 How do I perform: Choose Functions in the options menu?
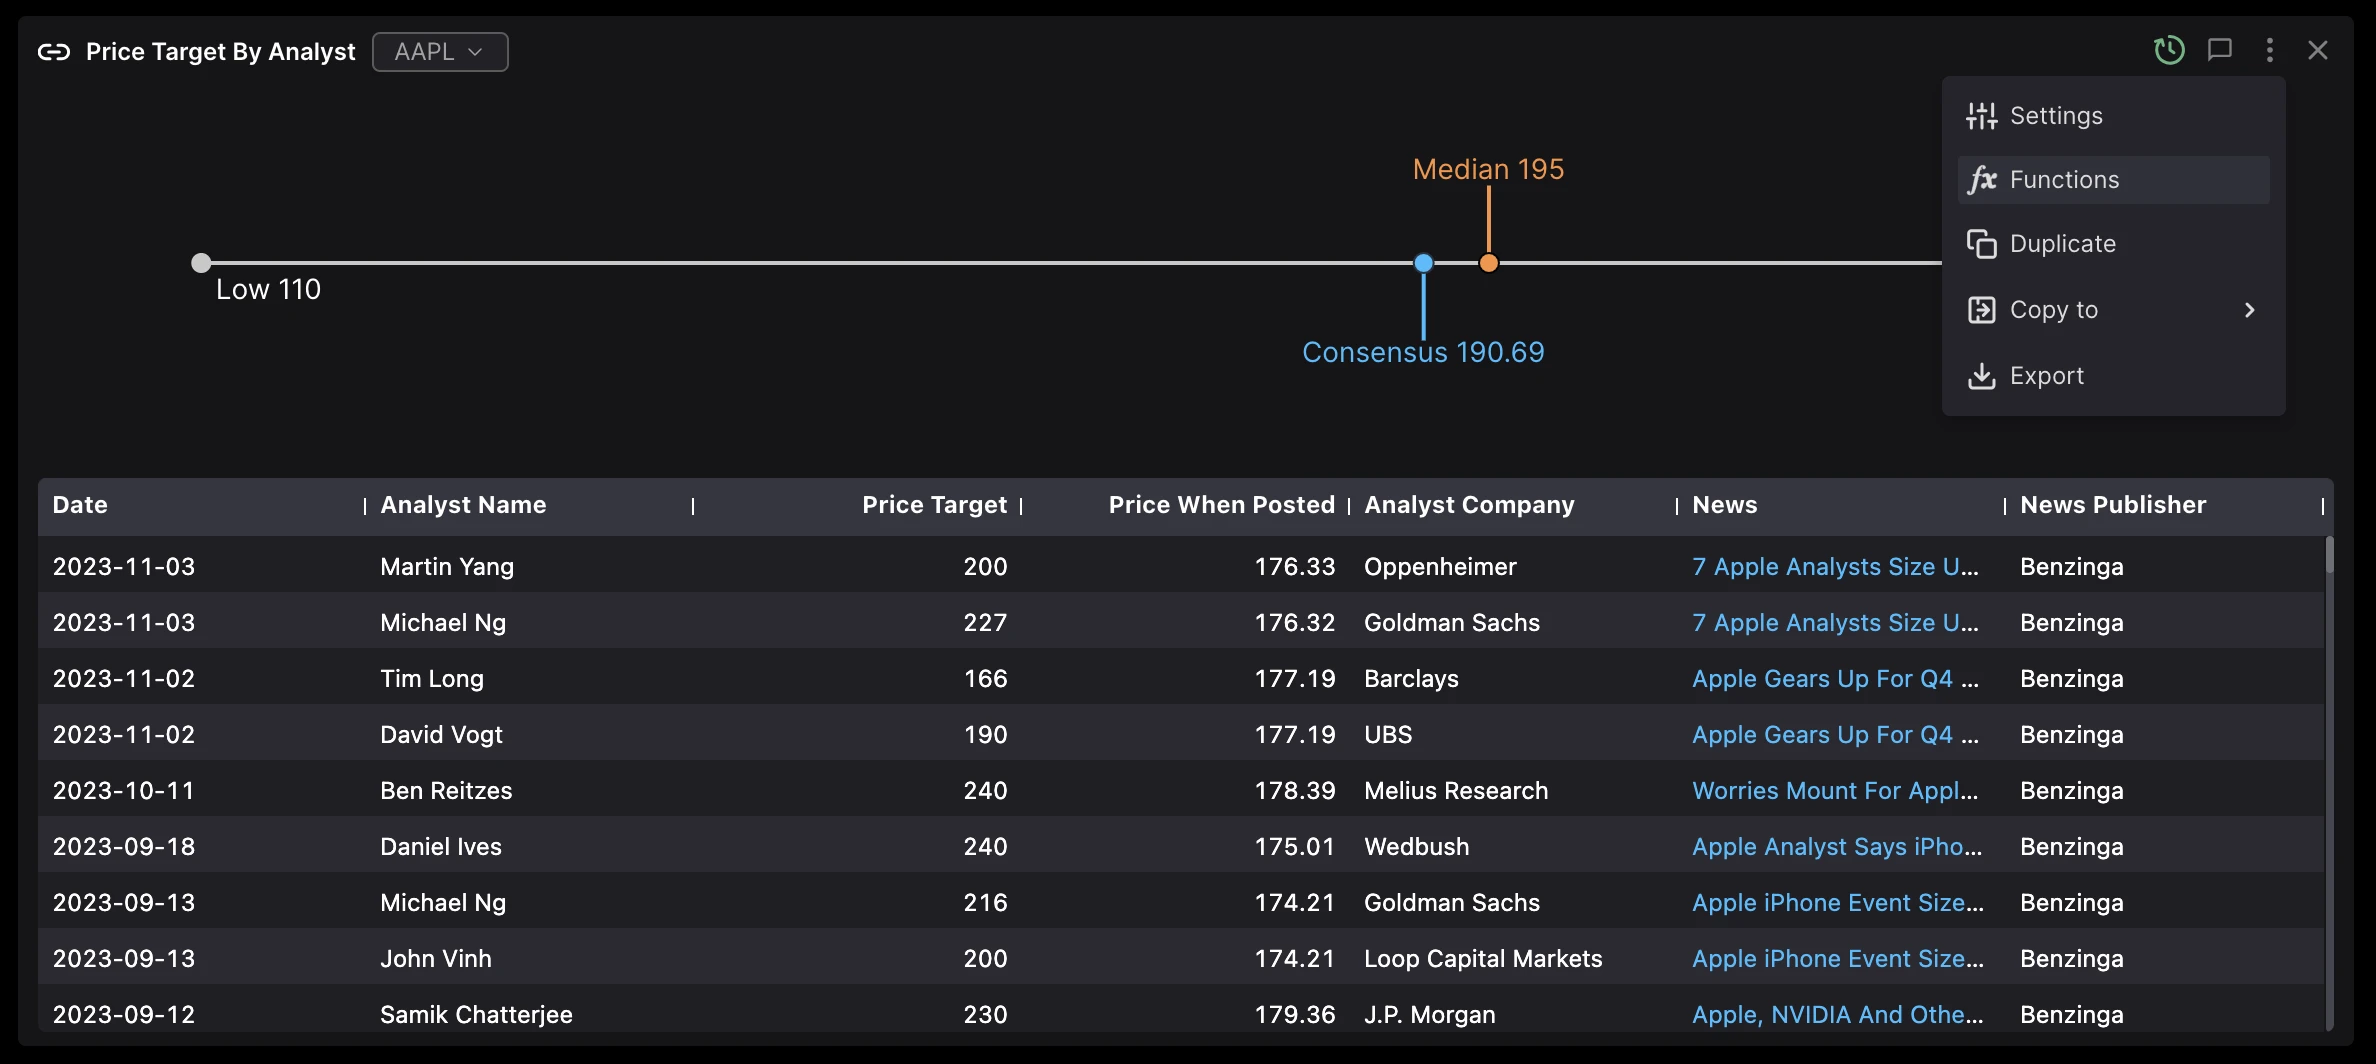(x=2063, y=180)
